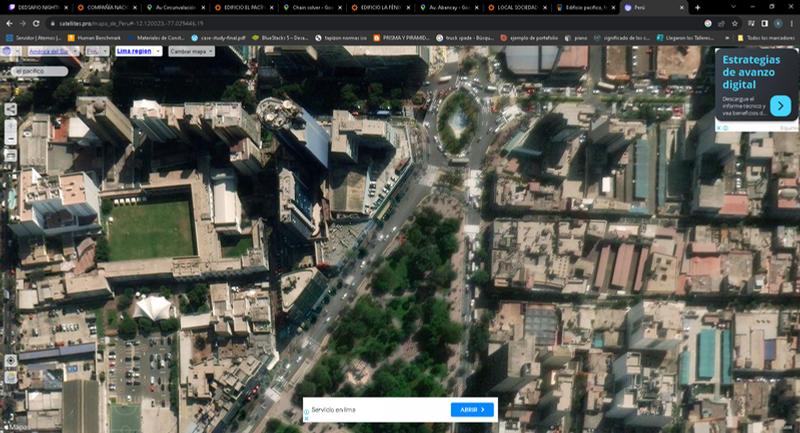Click the zoom control on the map
The image size is (800, 433).
point(10,133)
